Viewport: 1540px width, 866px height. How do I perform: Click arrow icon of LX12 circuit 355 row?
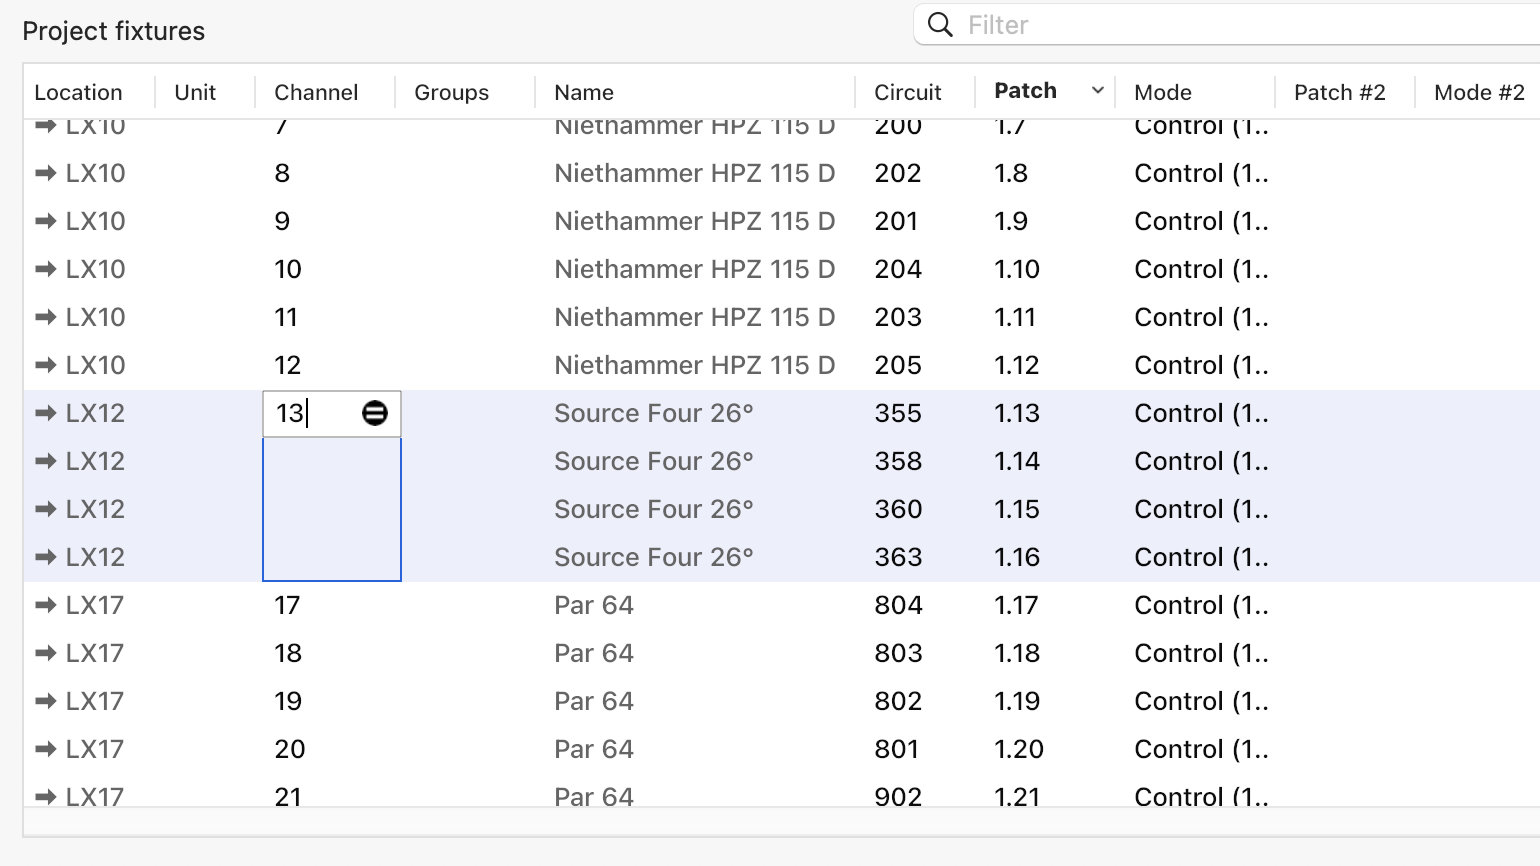tap(45, 413)
